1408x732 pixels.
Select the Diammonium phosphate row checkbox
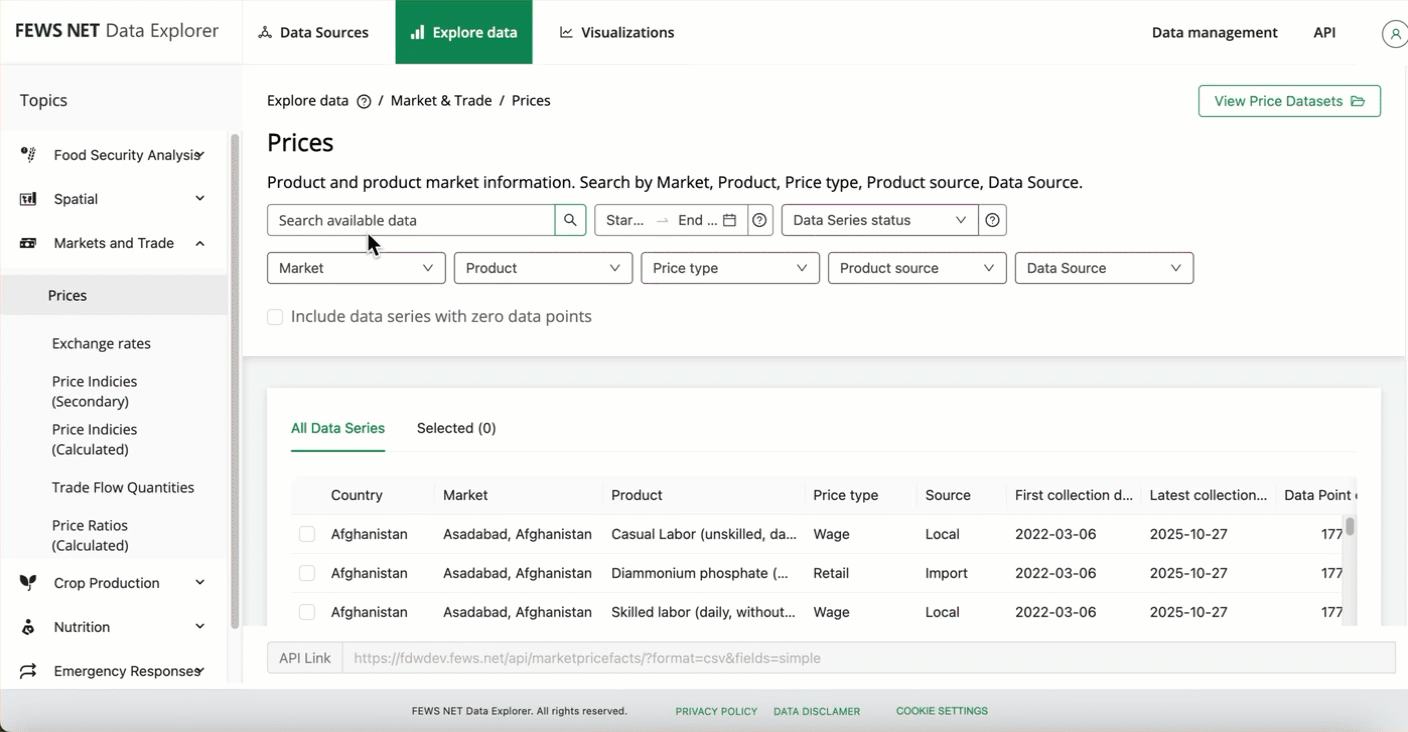(x=307, y=573)
